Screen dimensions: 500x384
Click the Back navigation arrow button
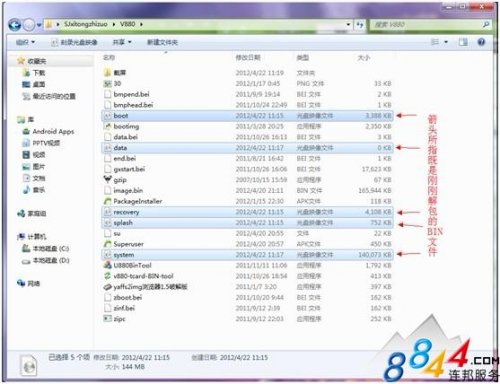15,25
